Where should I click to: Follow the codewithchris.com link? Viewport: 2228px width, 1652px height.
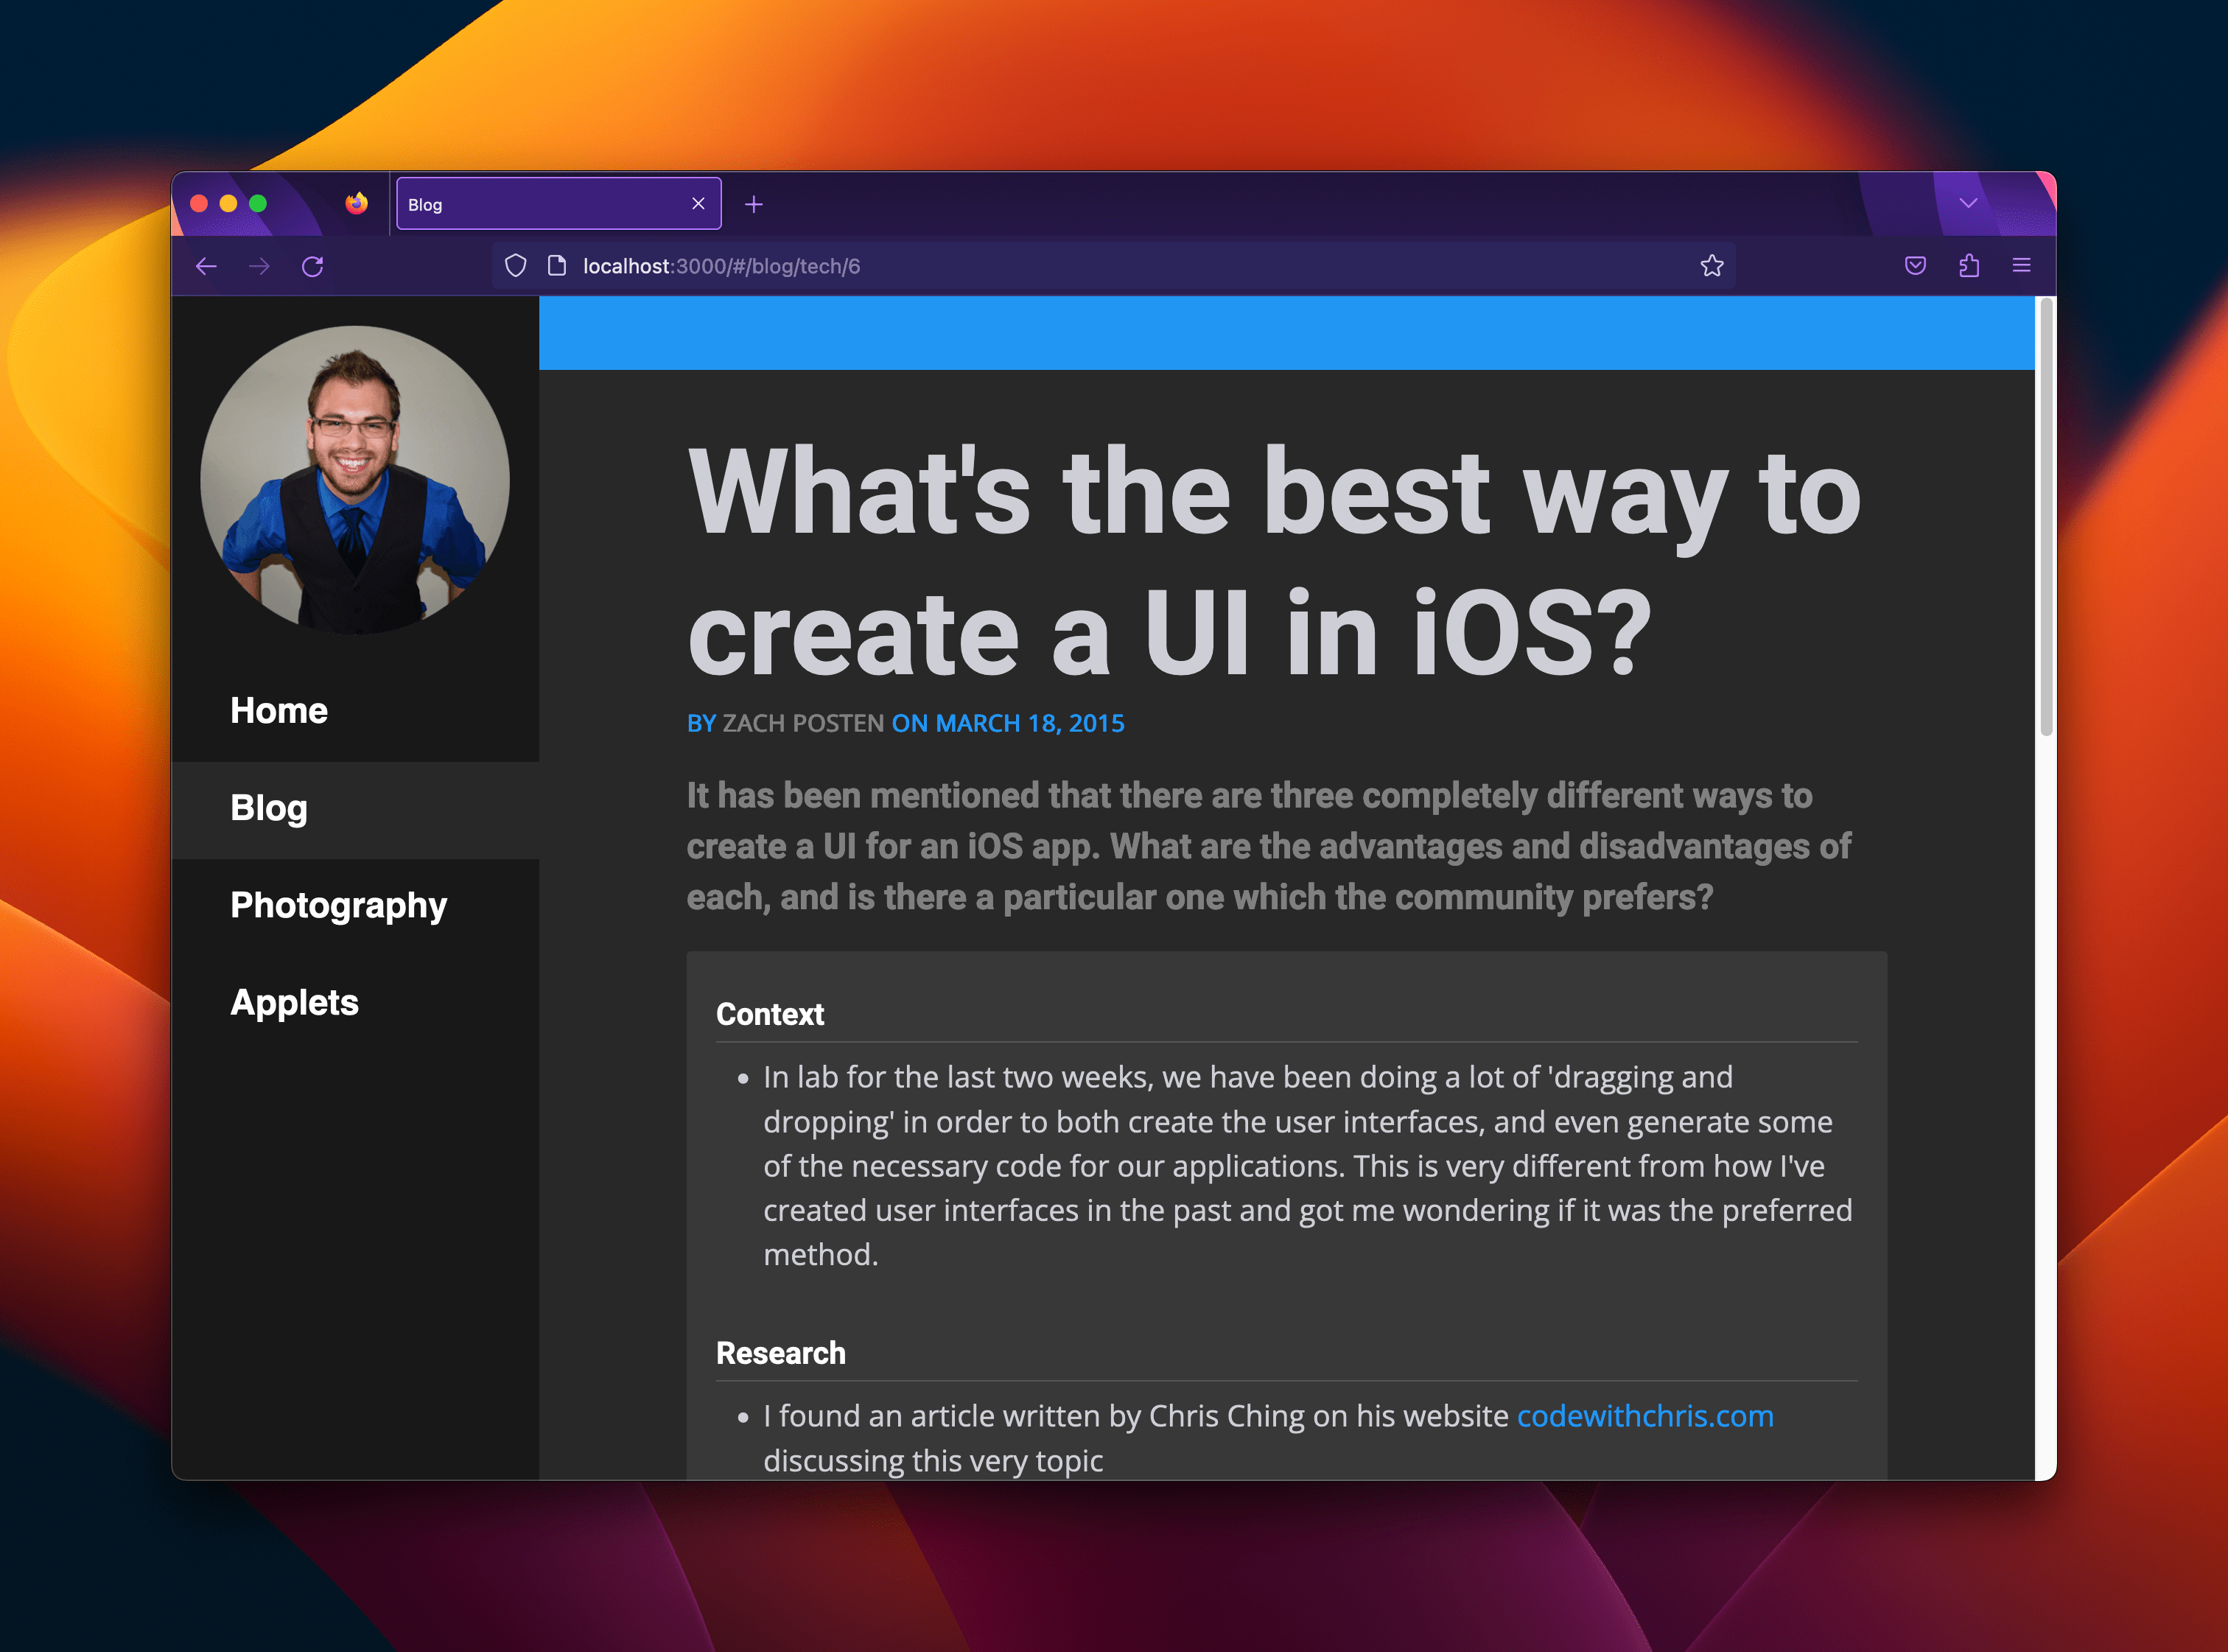(x=1645, y=1416)
